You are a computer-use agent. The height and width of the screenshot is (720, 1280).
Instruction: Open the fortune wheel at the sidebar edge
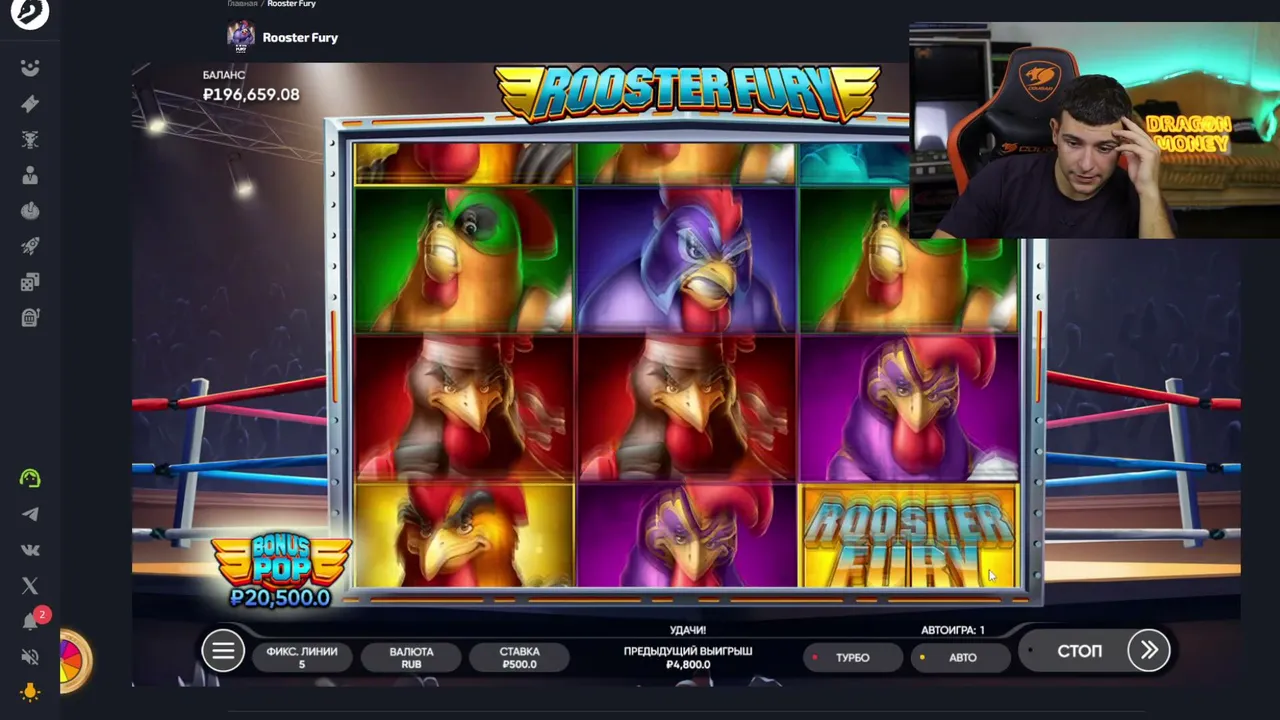[75, 660]
